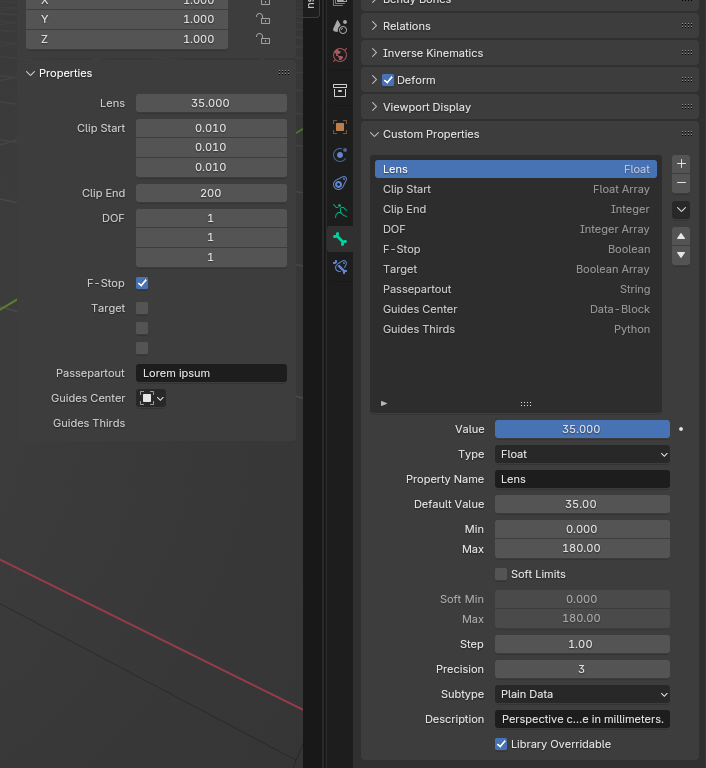Expand the Deform panel
This screenshot has width=706, height=768.
374,80
